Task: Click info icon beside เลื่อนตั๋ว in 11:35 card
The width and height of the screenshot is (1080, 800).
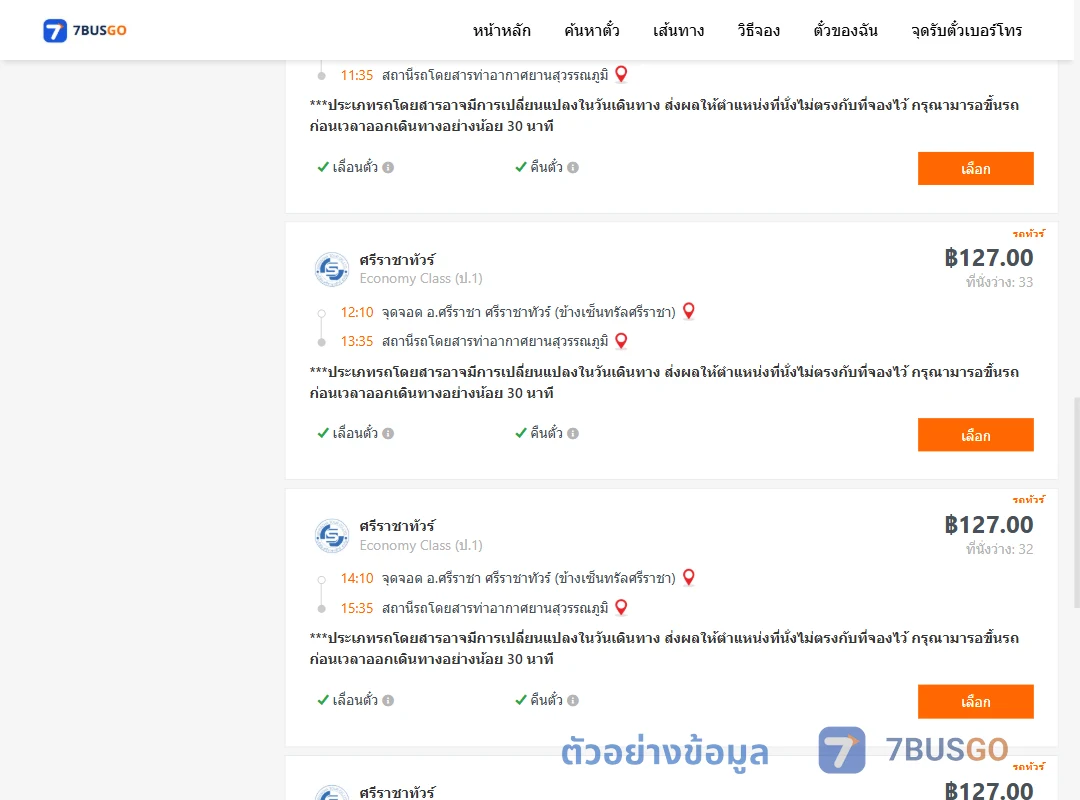Action: coord(388,167)
